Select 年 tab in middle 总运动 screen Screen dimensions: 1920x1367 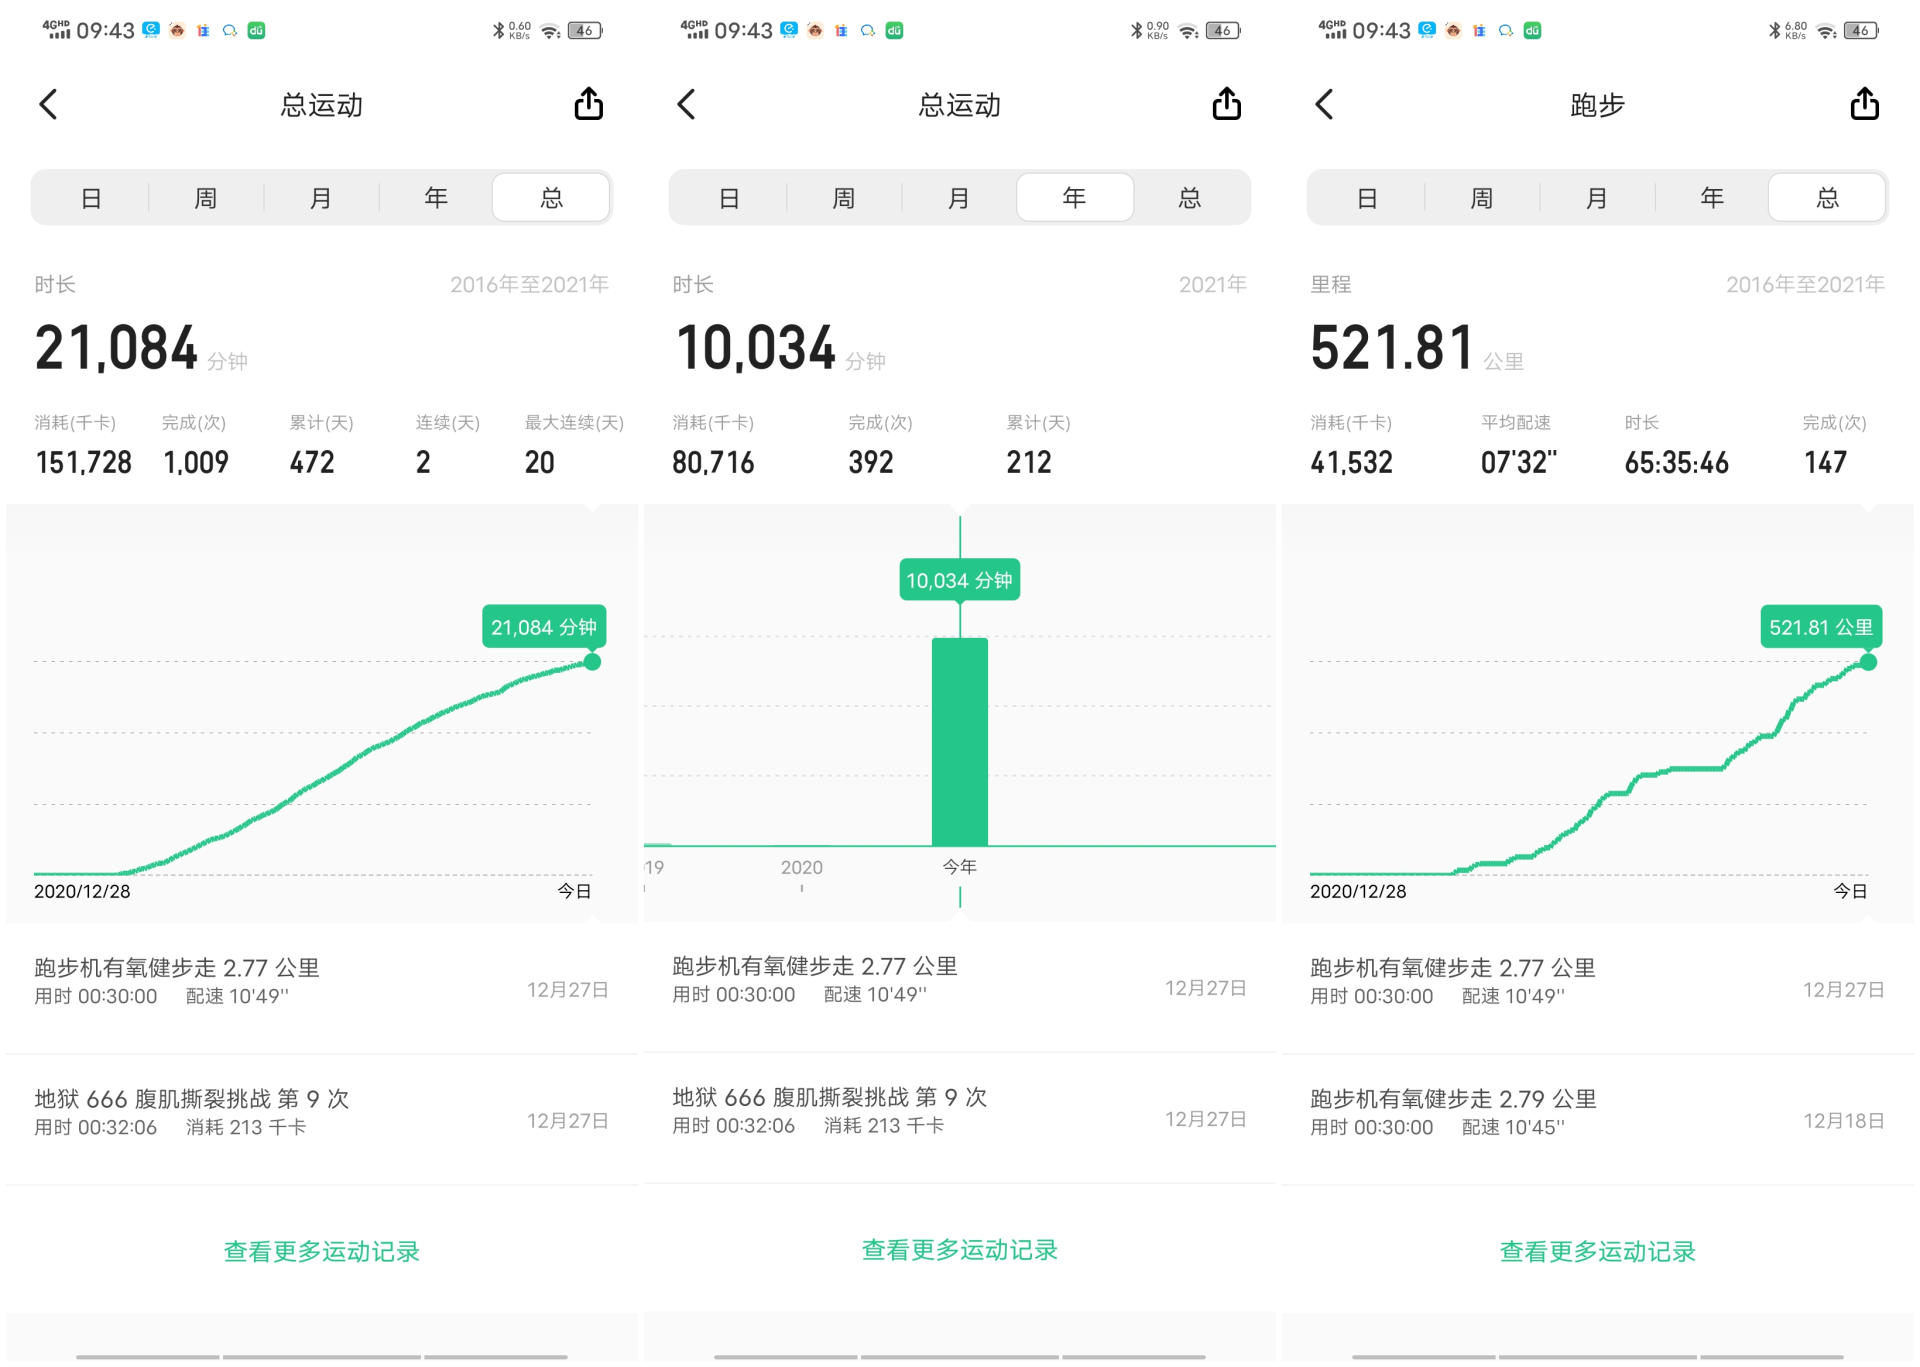click(x=1075, y=198)
